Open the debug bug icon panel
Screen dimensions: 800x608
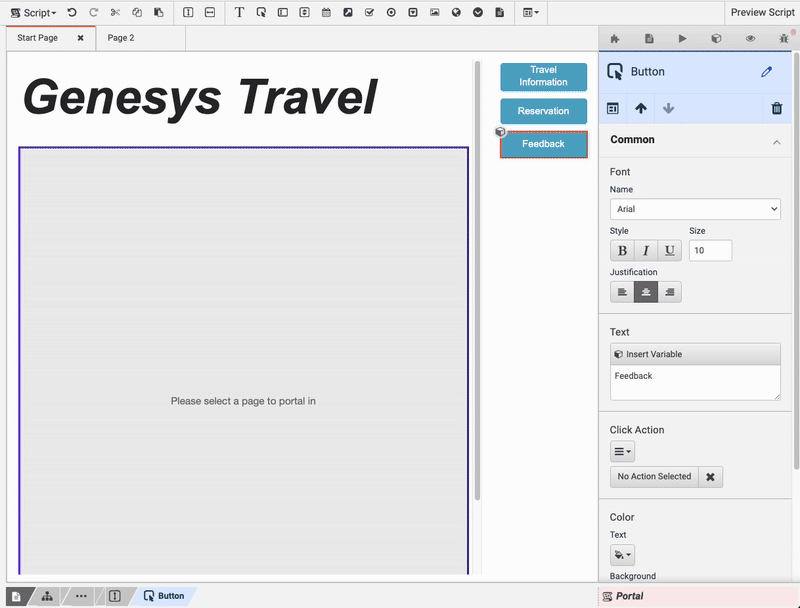(784, 39)
